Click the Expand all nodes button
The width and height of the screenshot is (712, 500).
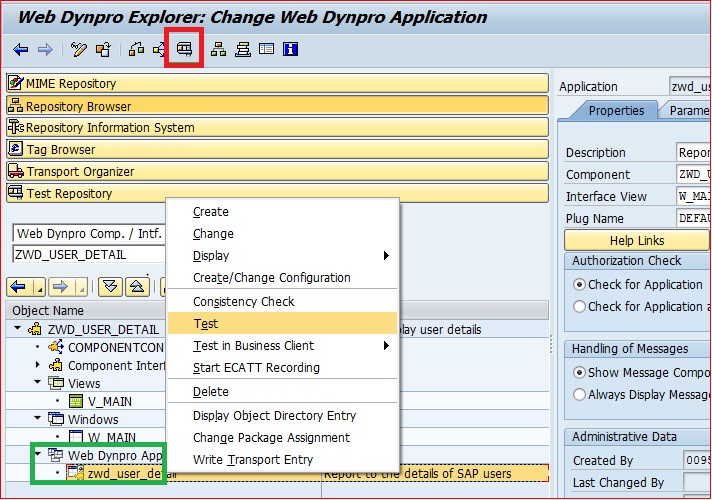click(110, 287)
